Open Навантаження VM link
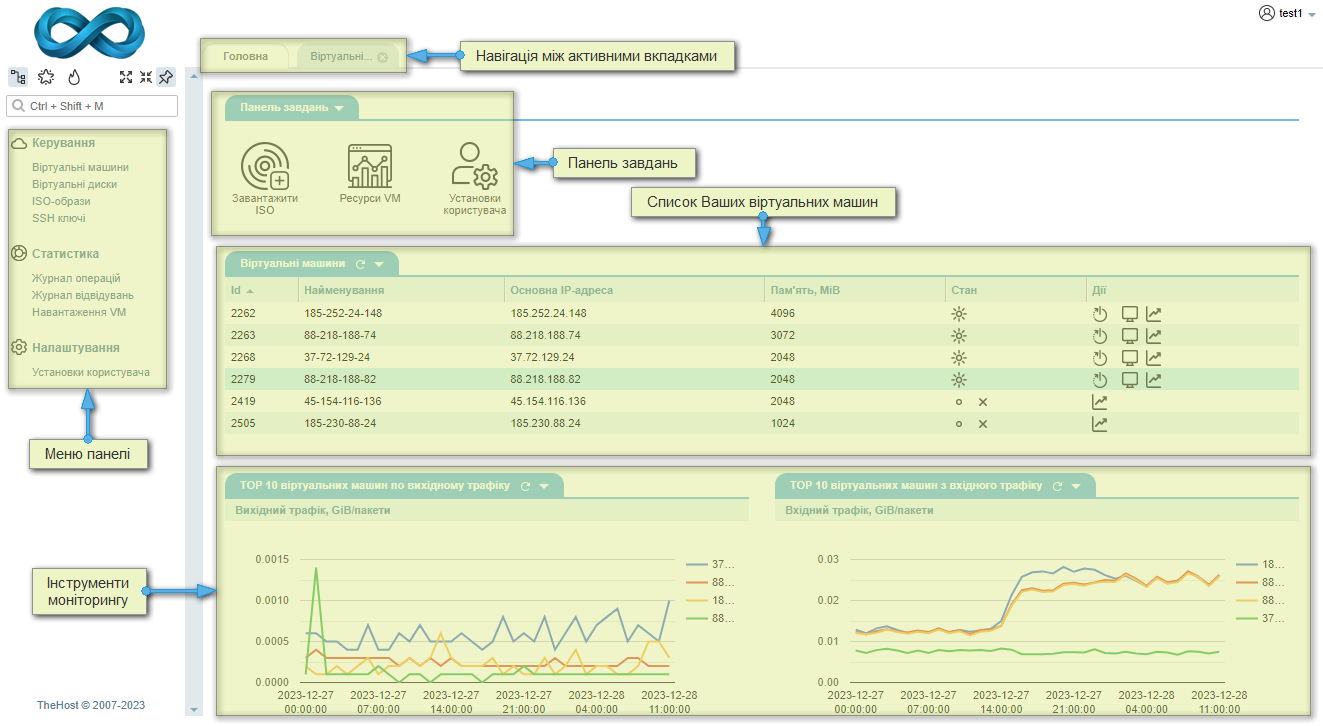 [79, 312]
